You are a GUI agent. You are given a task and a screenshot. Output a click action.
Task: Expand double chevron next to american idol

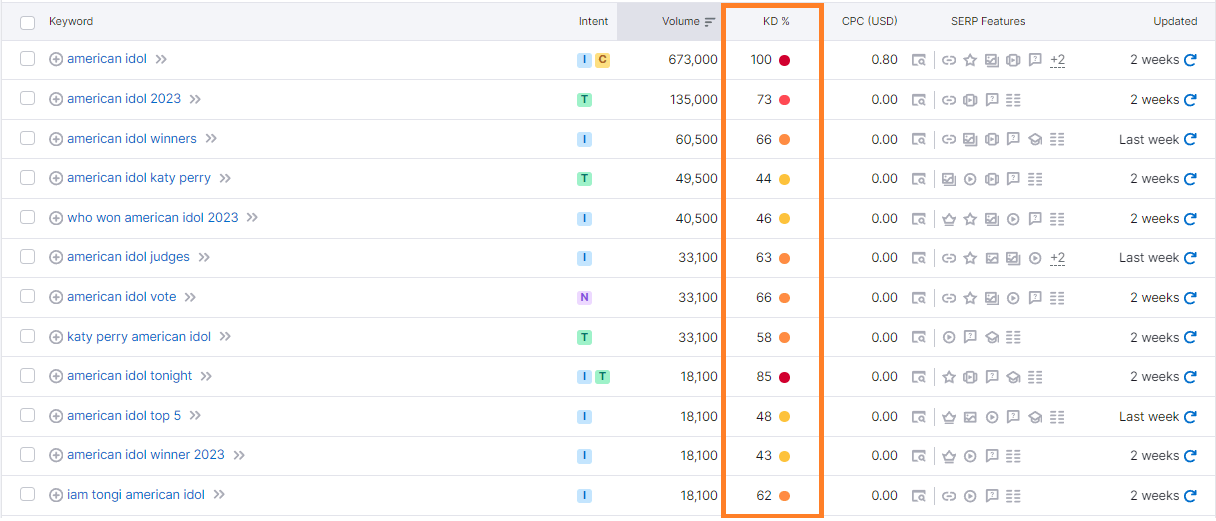[161, 60]
